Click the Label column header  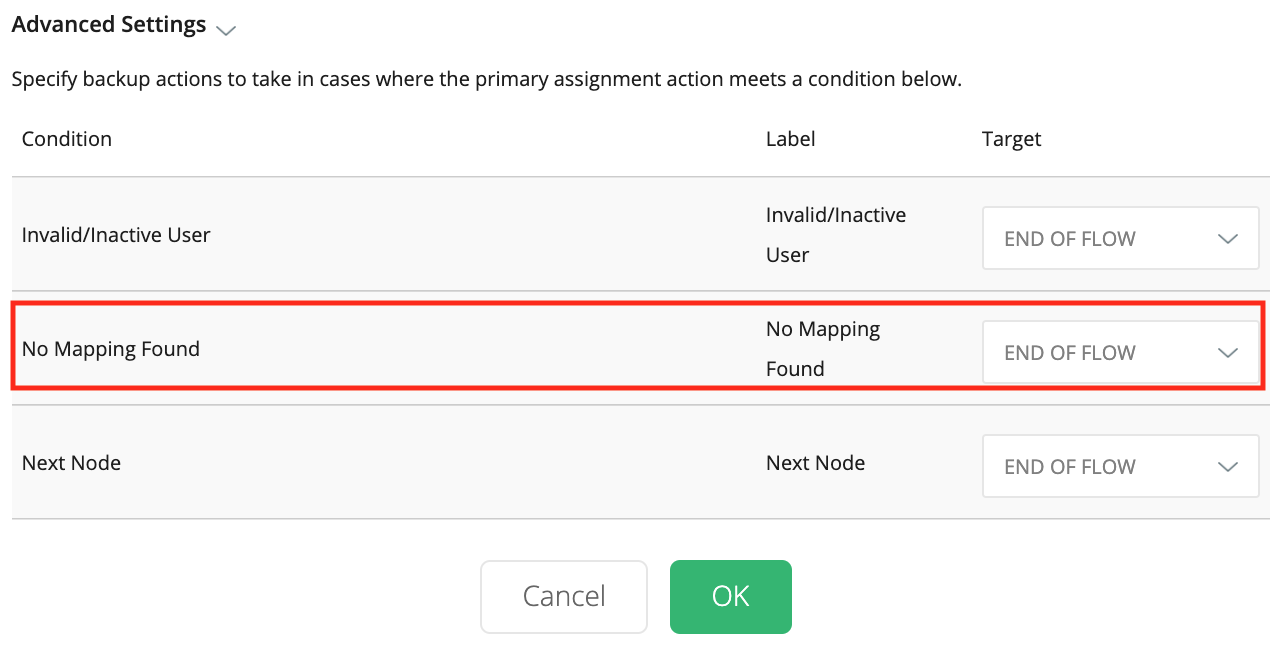790,139
